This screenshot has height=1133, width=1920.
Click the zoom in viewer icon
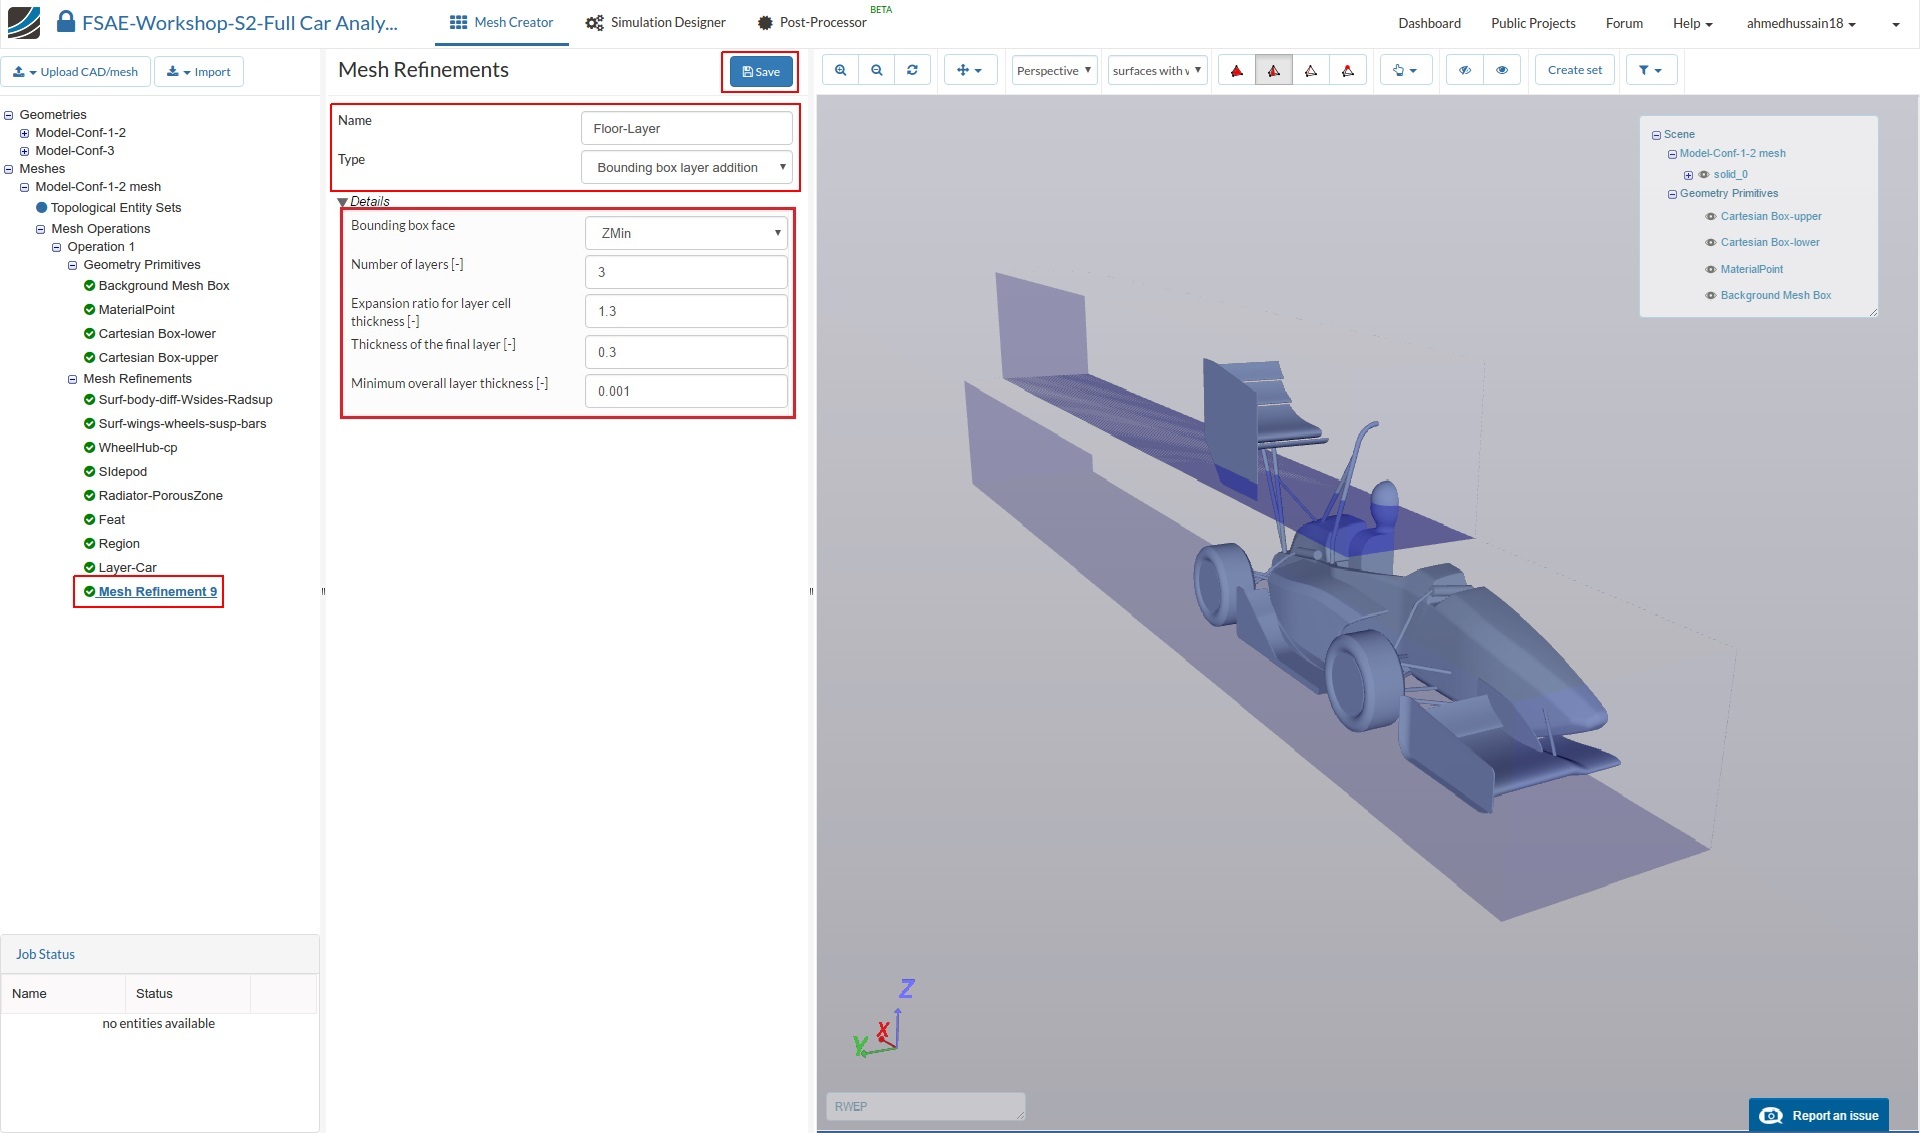[x=840, y=70]
